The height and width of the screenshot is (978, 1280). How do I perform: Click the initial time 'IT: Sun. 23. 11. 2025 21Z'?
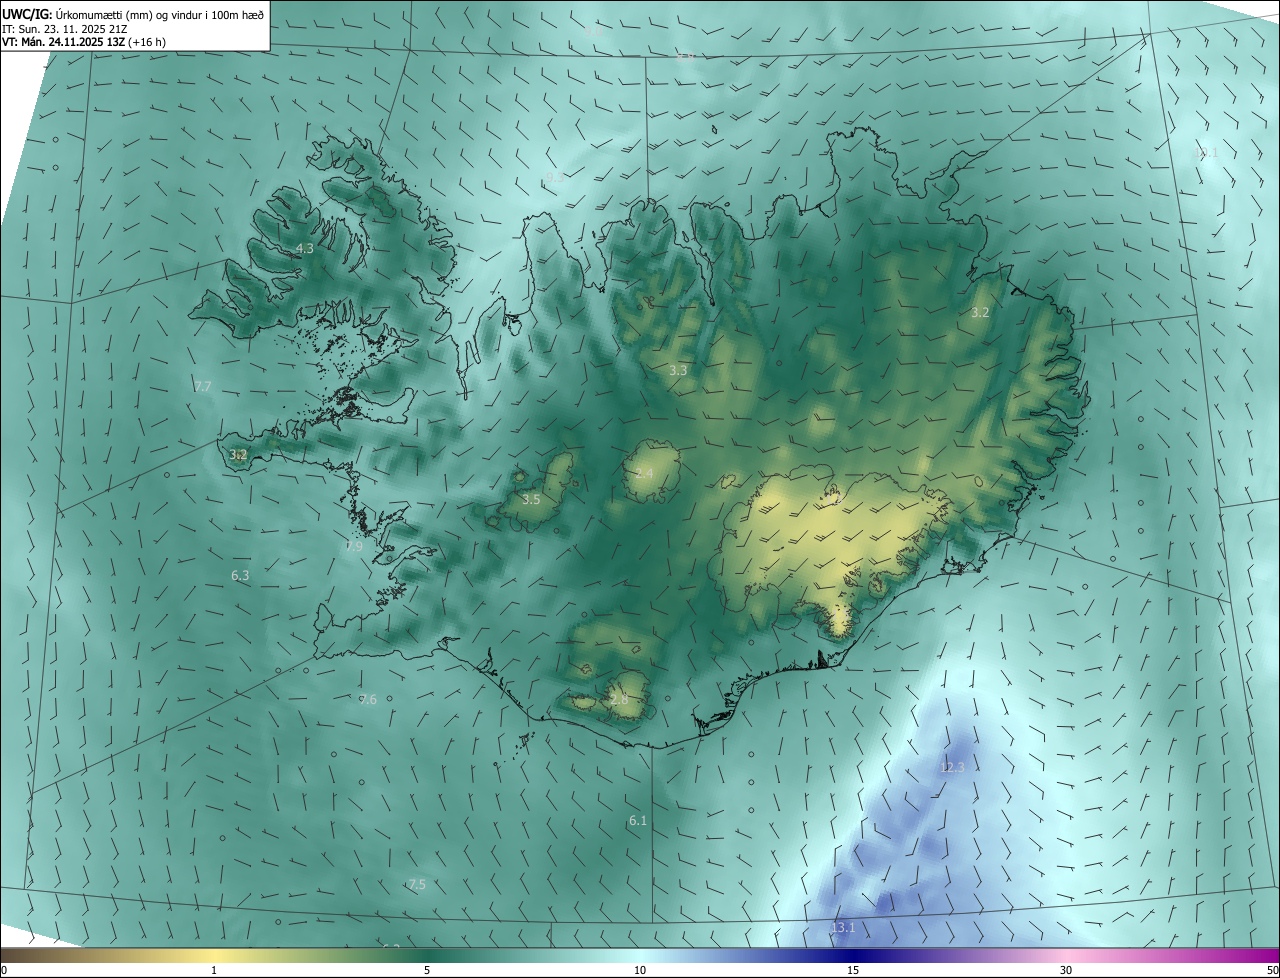64,28
